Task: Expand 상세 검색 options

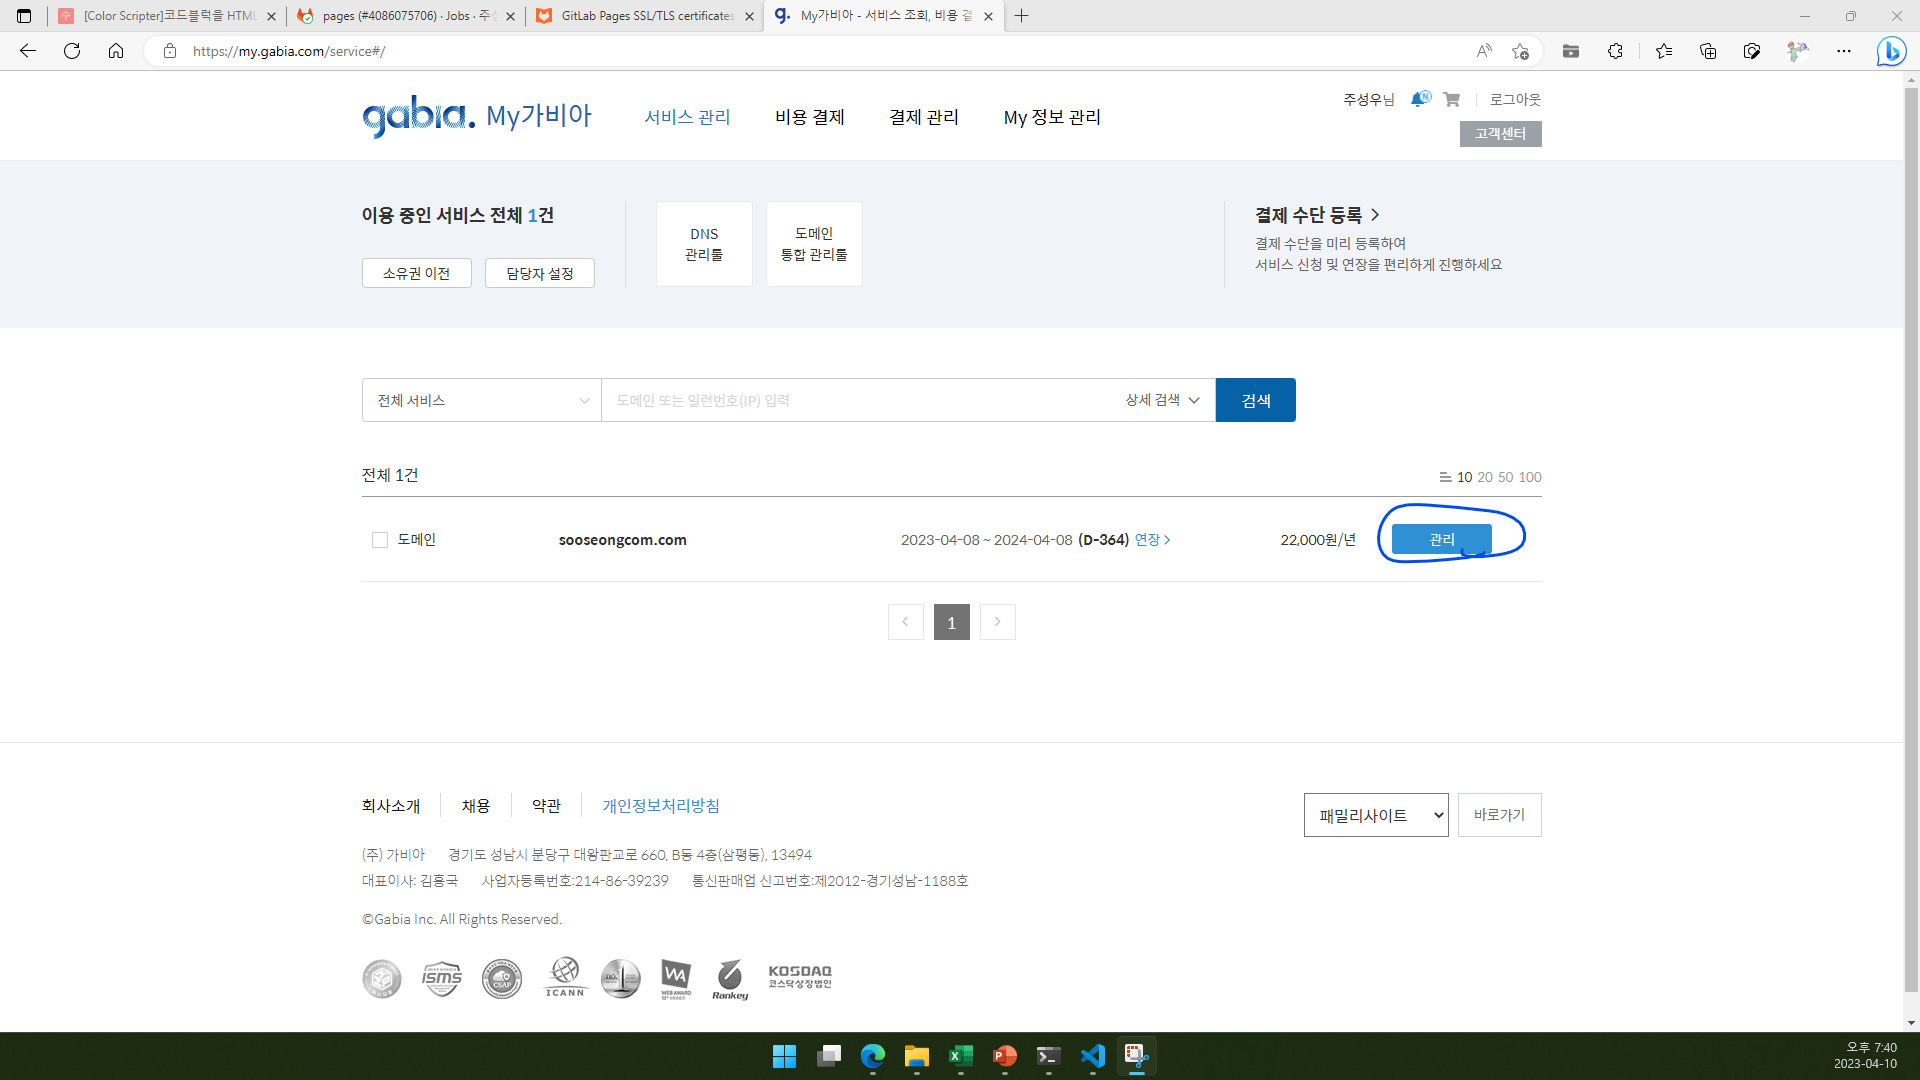Action: point(1162,400)
